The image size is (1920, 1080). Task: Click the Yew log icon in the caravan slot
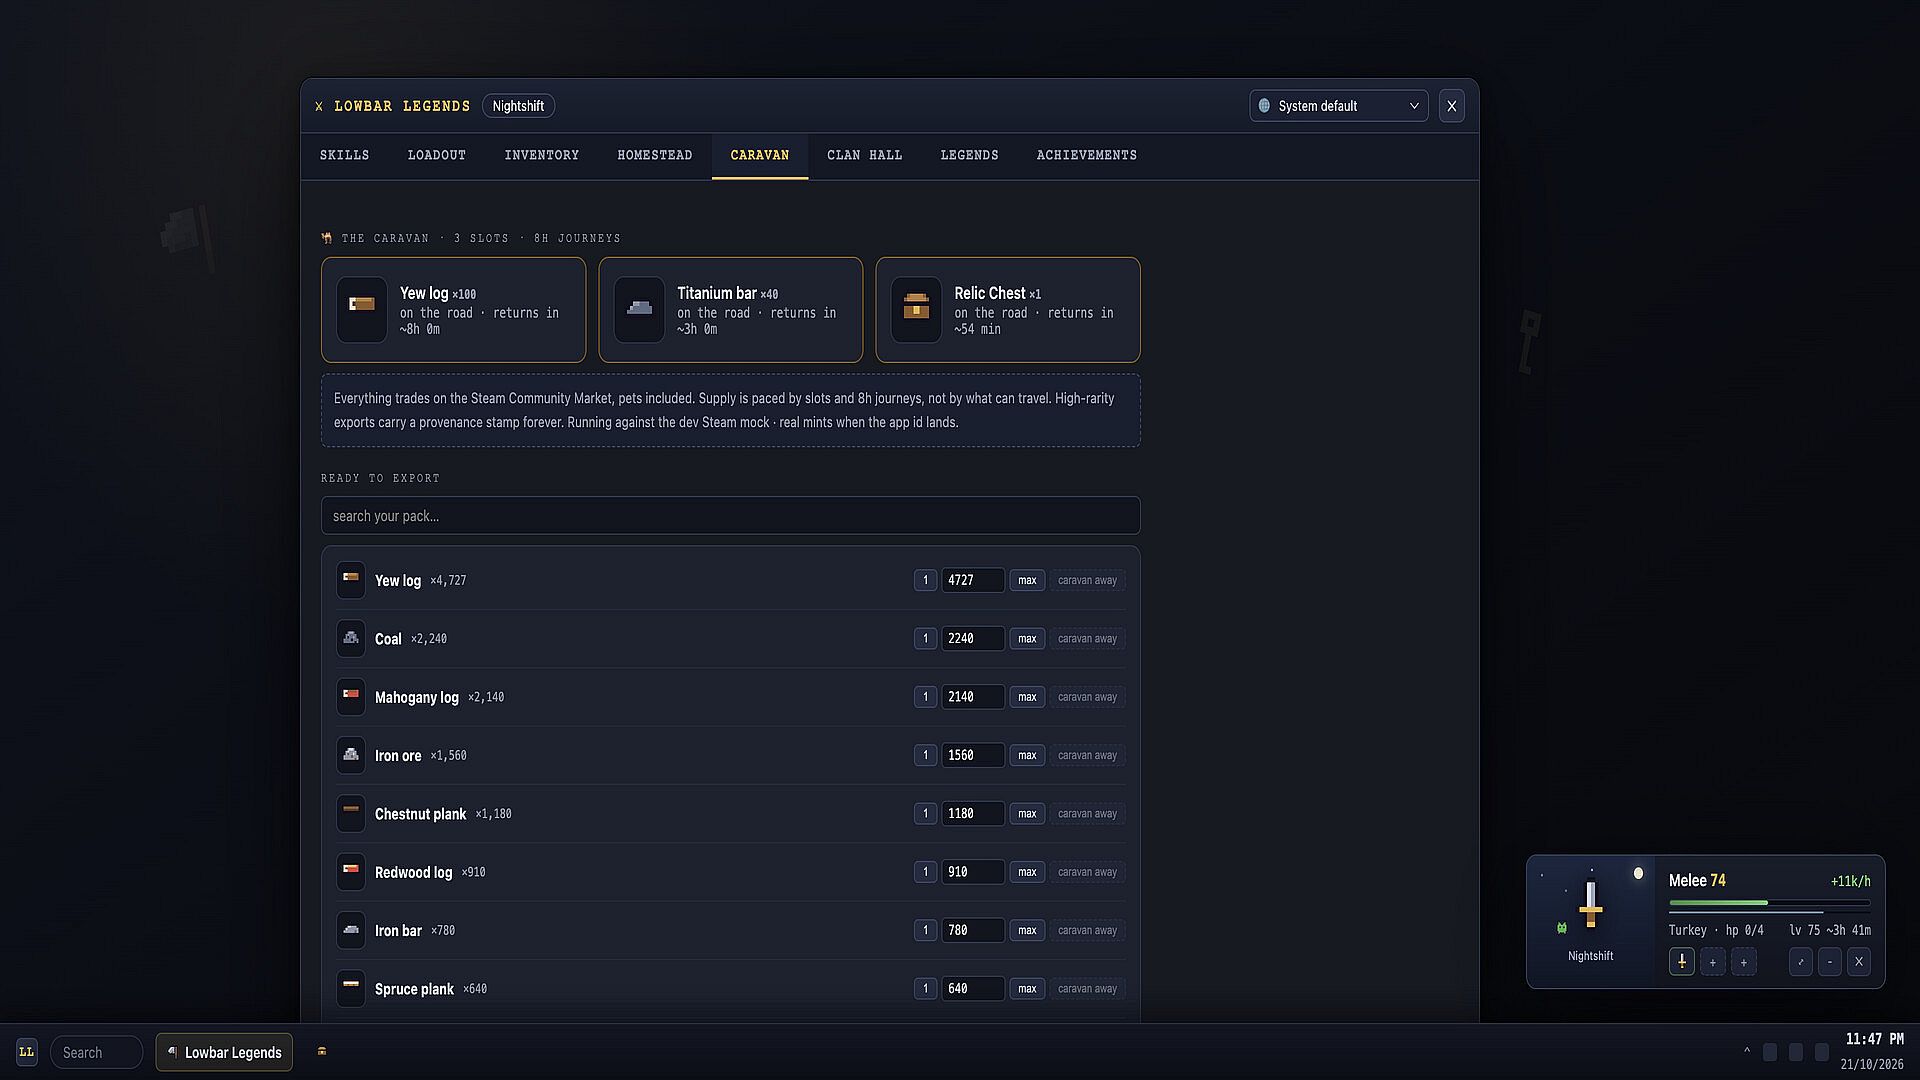(361, 309)
